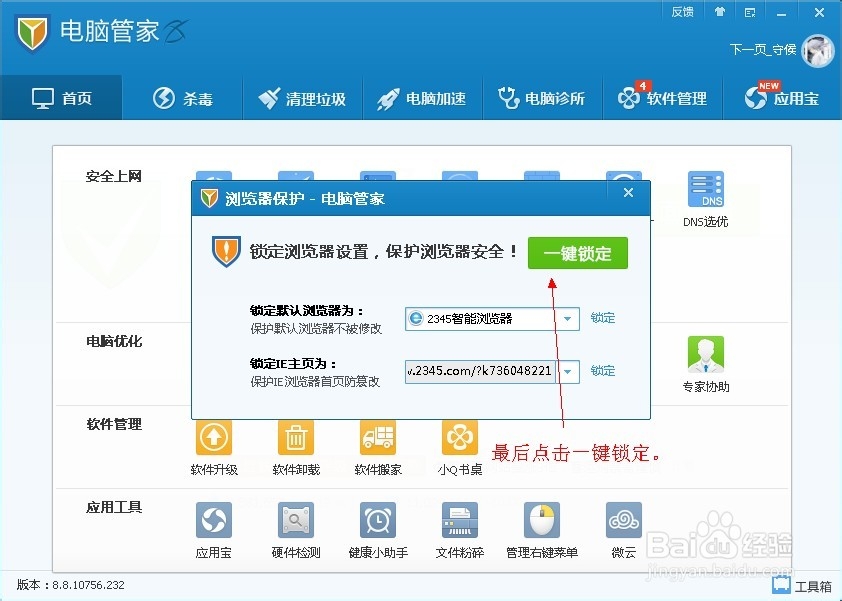Open the 应用宝 tool icon in 应用工具 row
The width and height of the screenshot is (842, 601).
[x=214, y=520]
